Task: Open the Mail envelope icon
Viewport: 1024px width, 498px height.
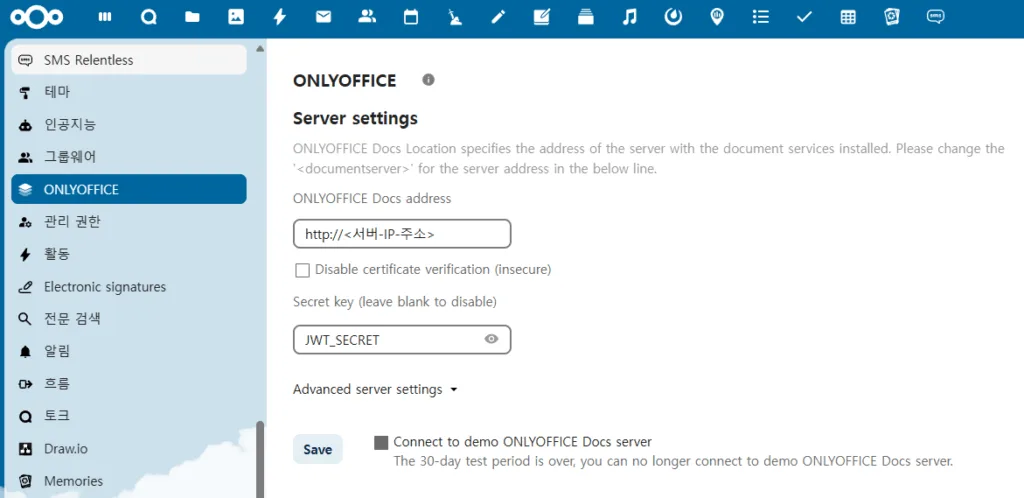Action: coord(323,18)
